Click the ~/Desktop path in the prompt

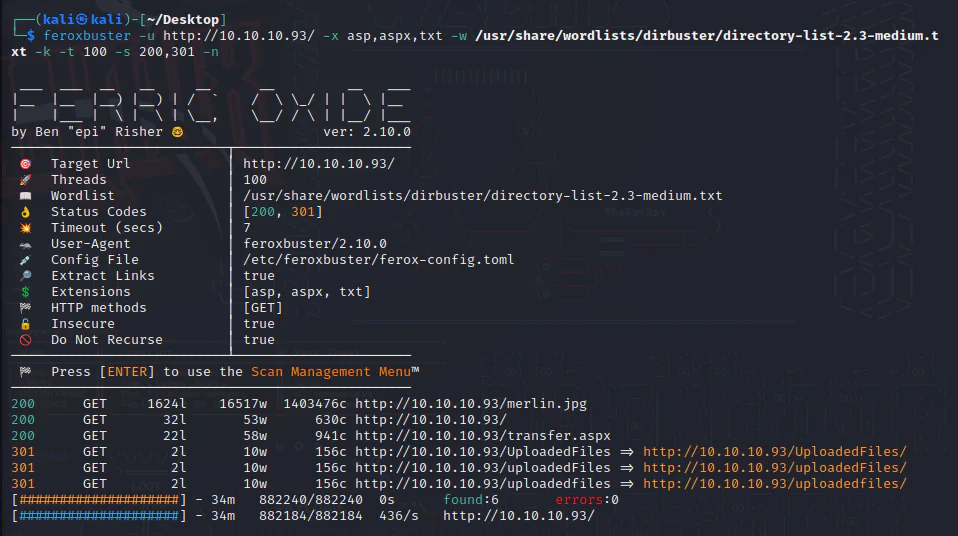click(183, 20)
